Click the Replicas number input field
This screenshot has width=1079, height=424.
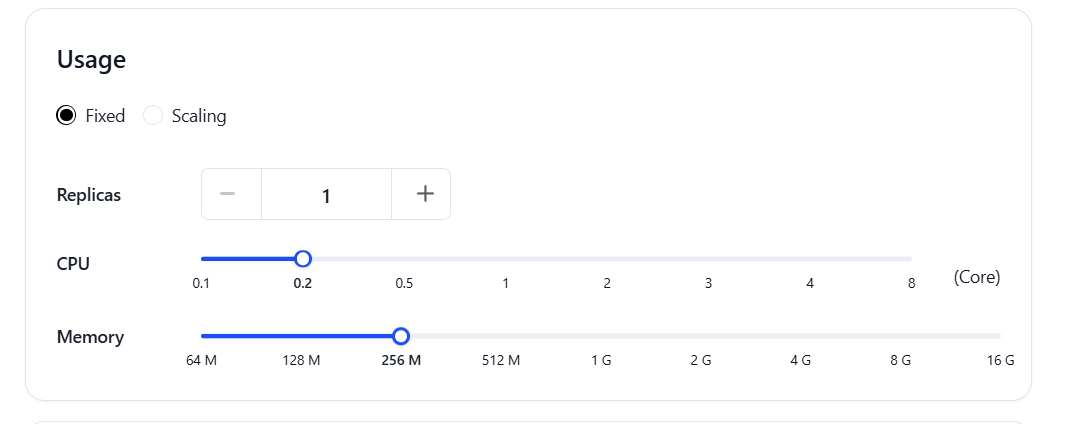326,194
